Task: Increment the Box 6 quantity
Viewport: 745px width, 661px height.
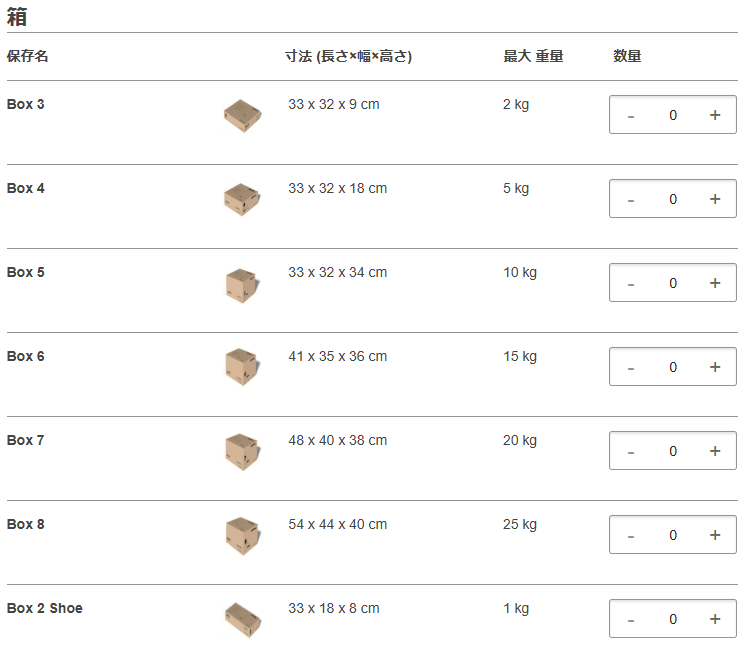Action: click(x=715, y=367)
